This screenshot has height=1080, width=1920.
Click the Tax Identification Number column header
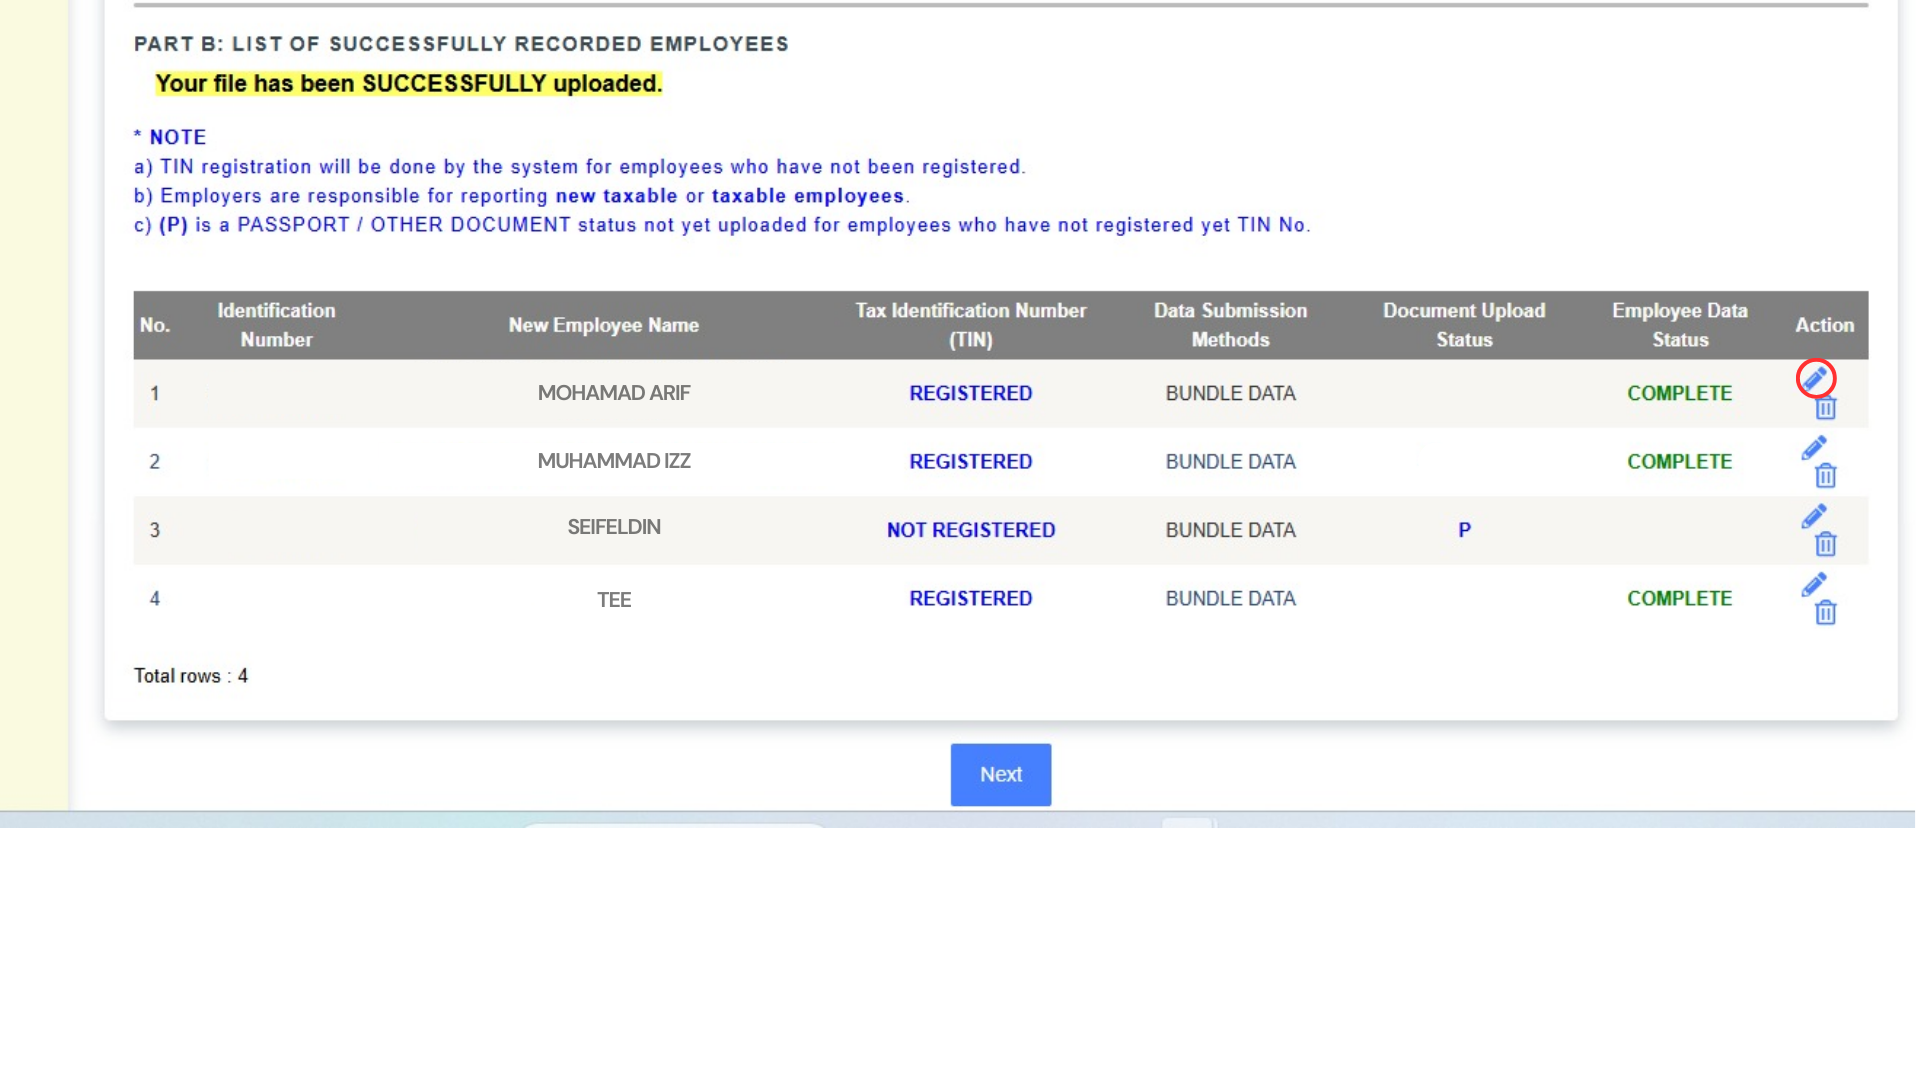click(x=970, y=325)
